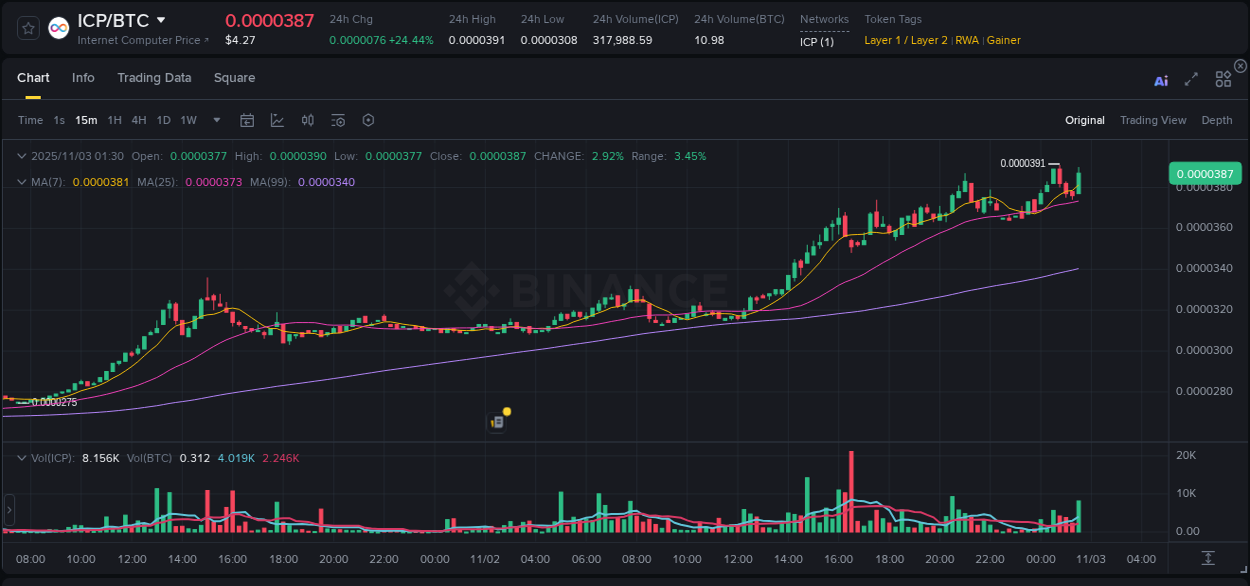Open the Gainer token tag link
This screenshot has width=1250, height=586.
coord(1004,40)
